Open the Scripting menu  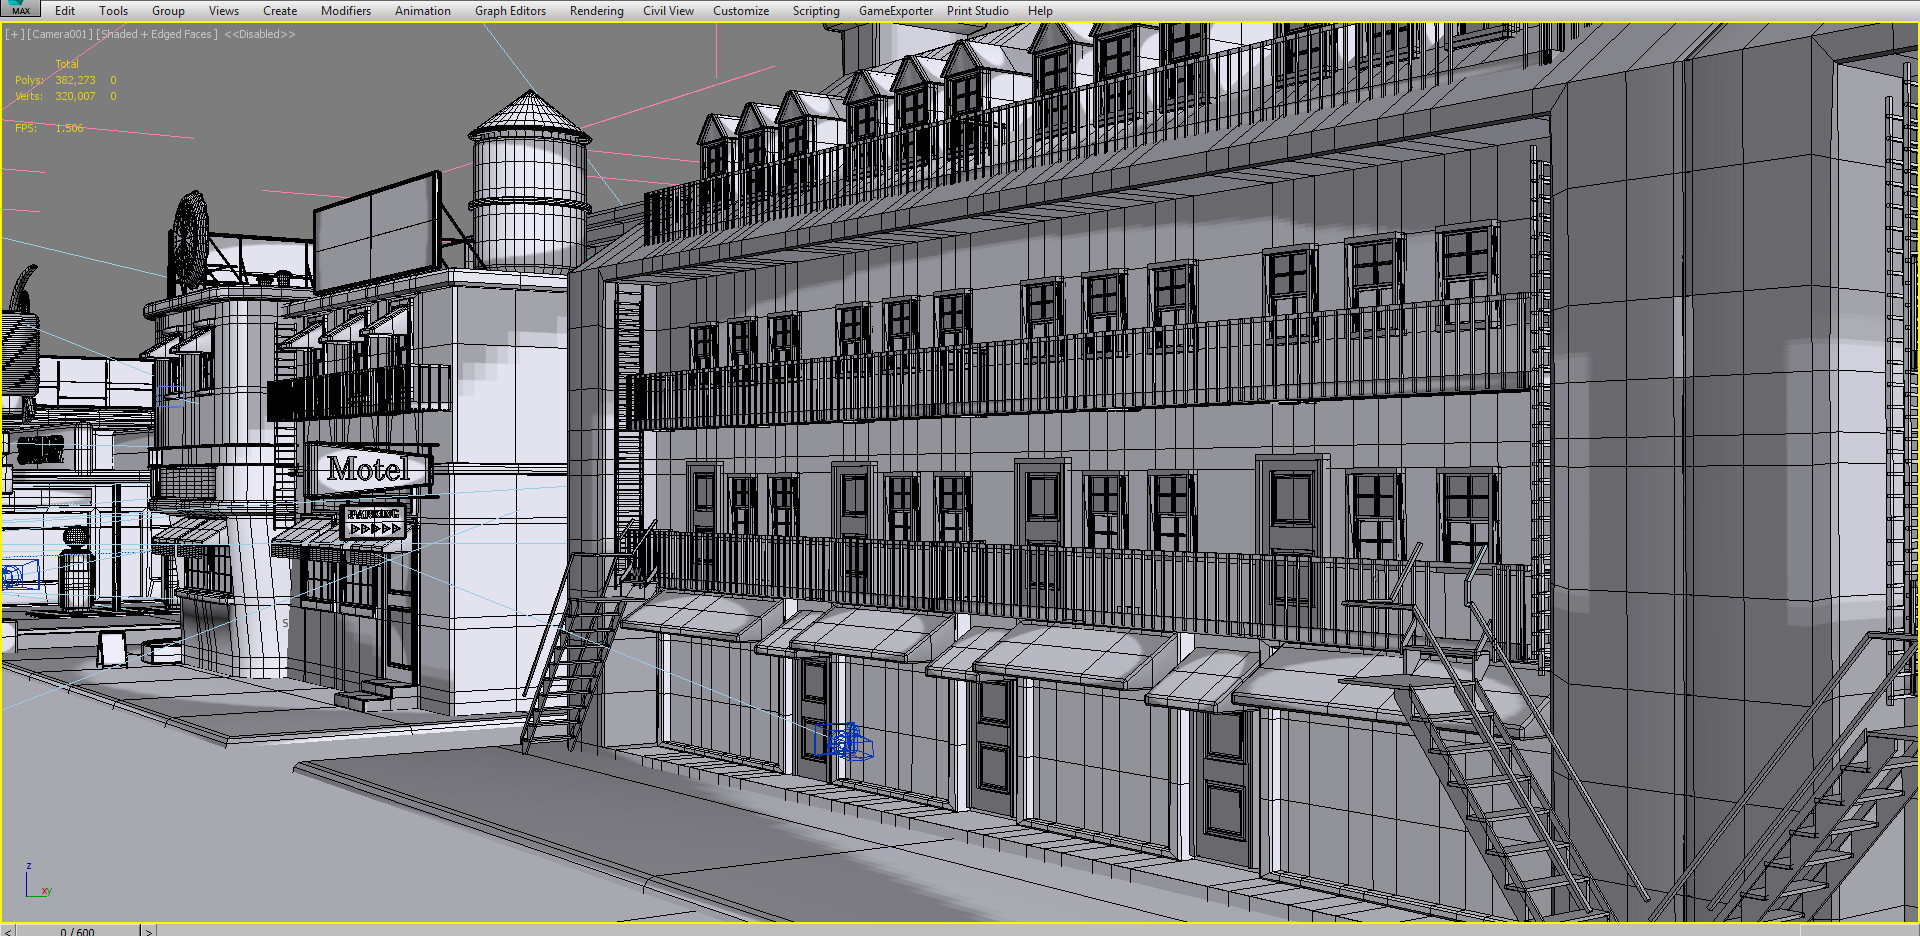click(816, 10)
